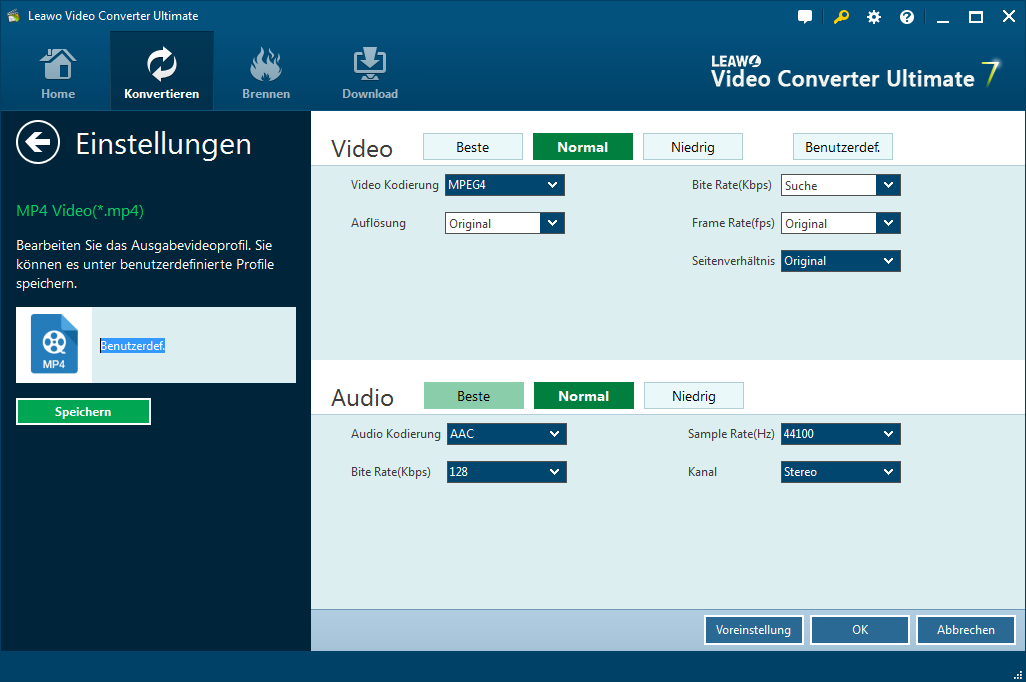
Task: Click the help question mark icon
Action: coord(907,17)
